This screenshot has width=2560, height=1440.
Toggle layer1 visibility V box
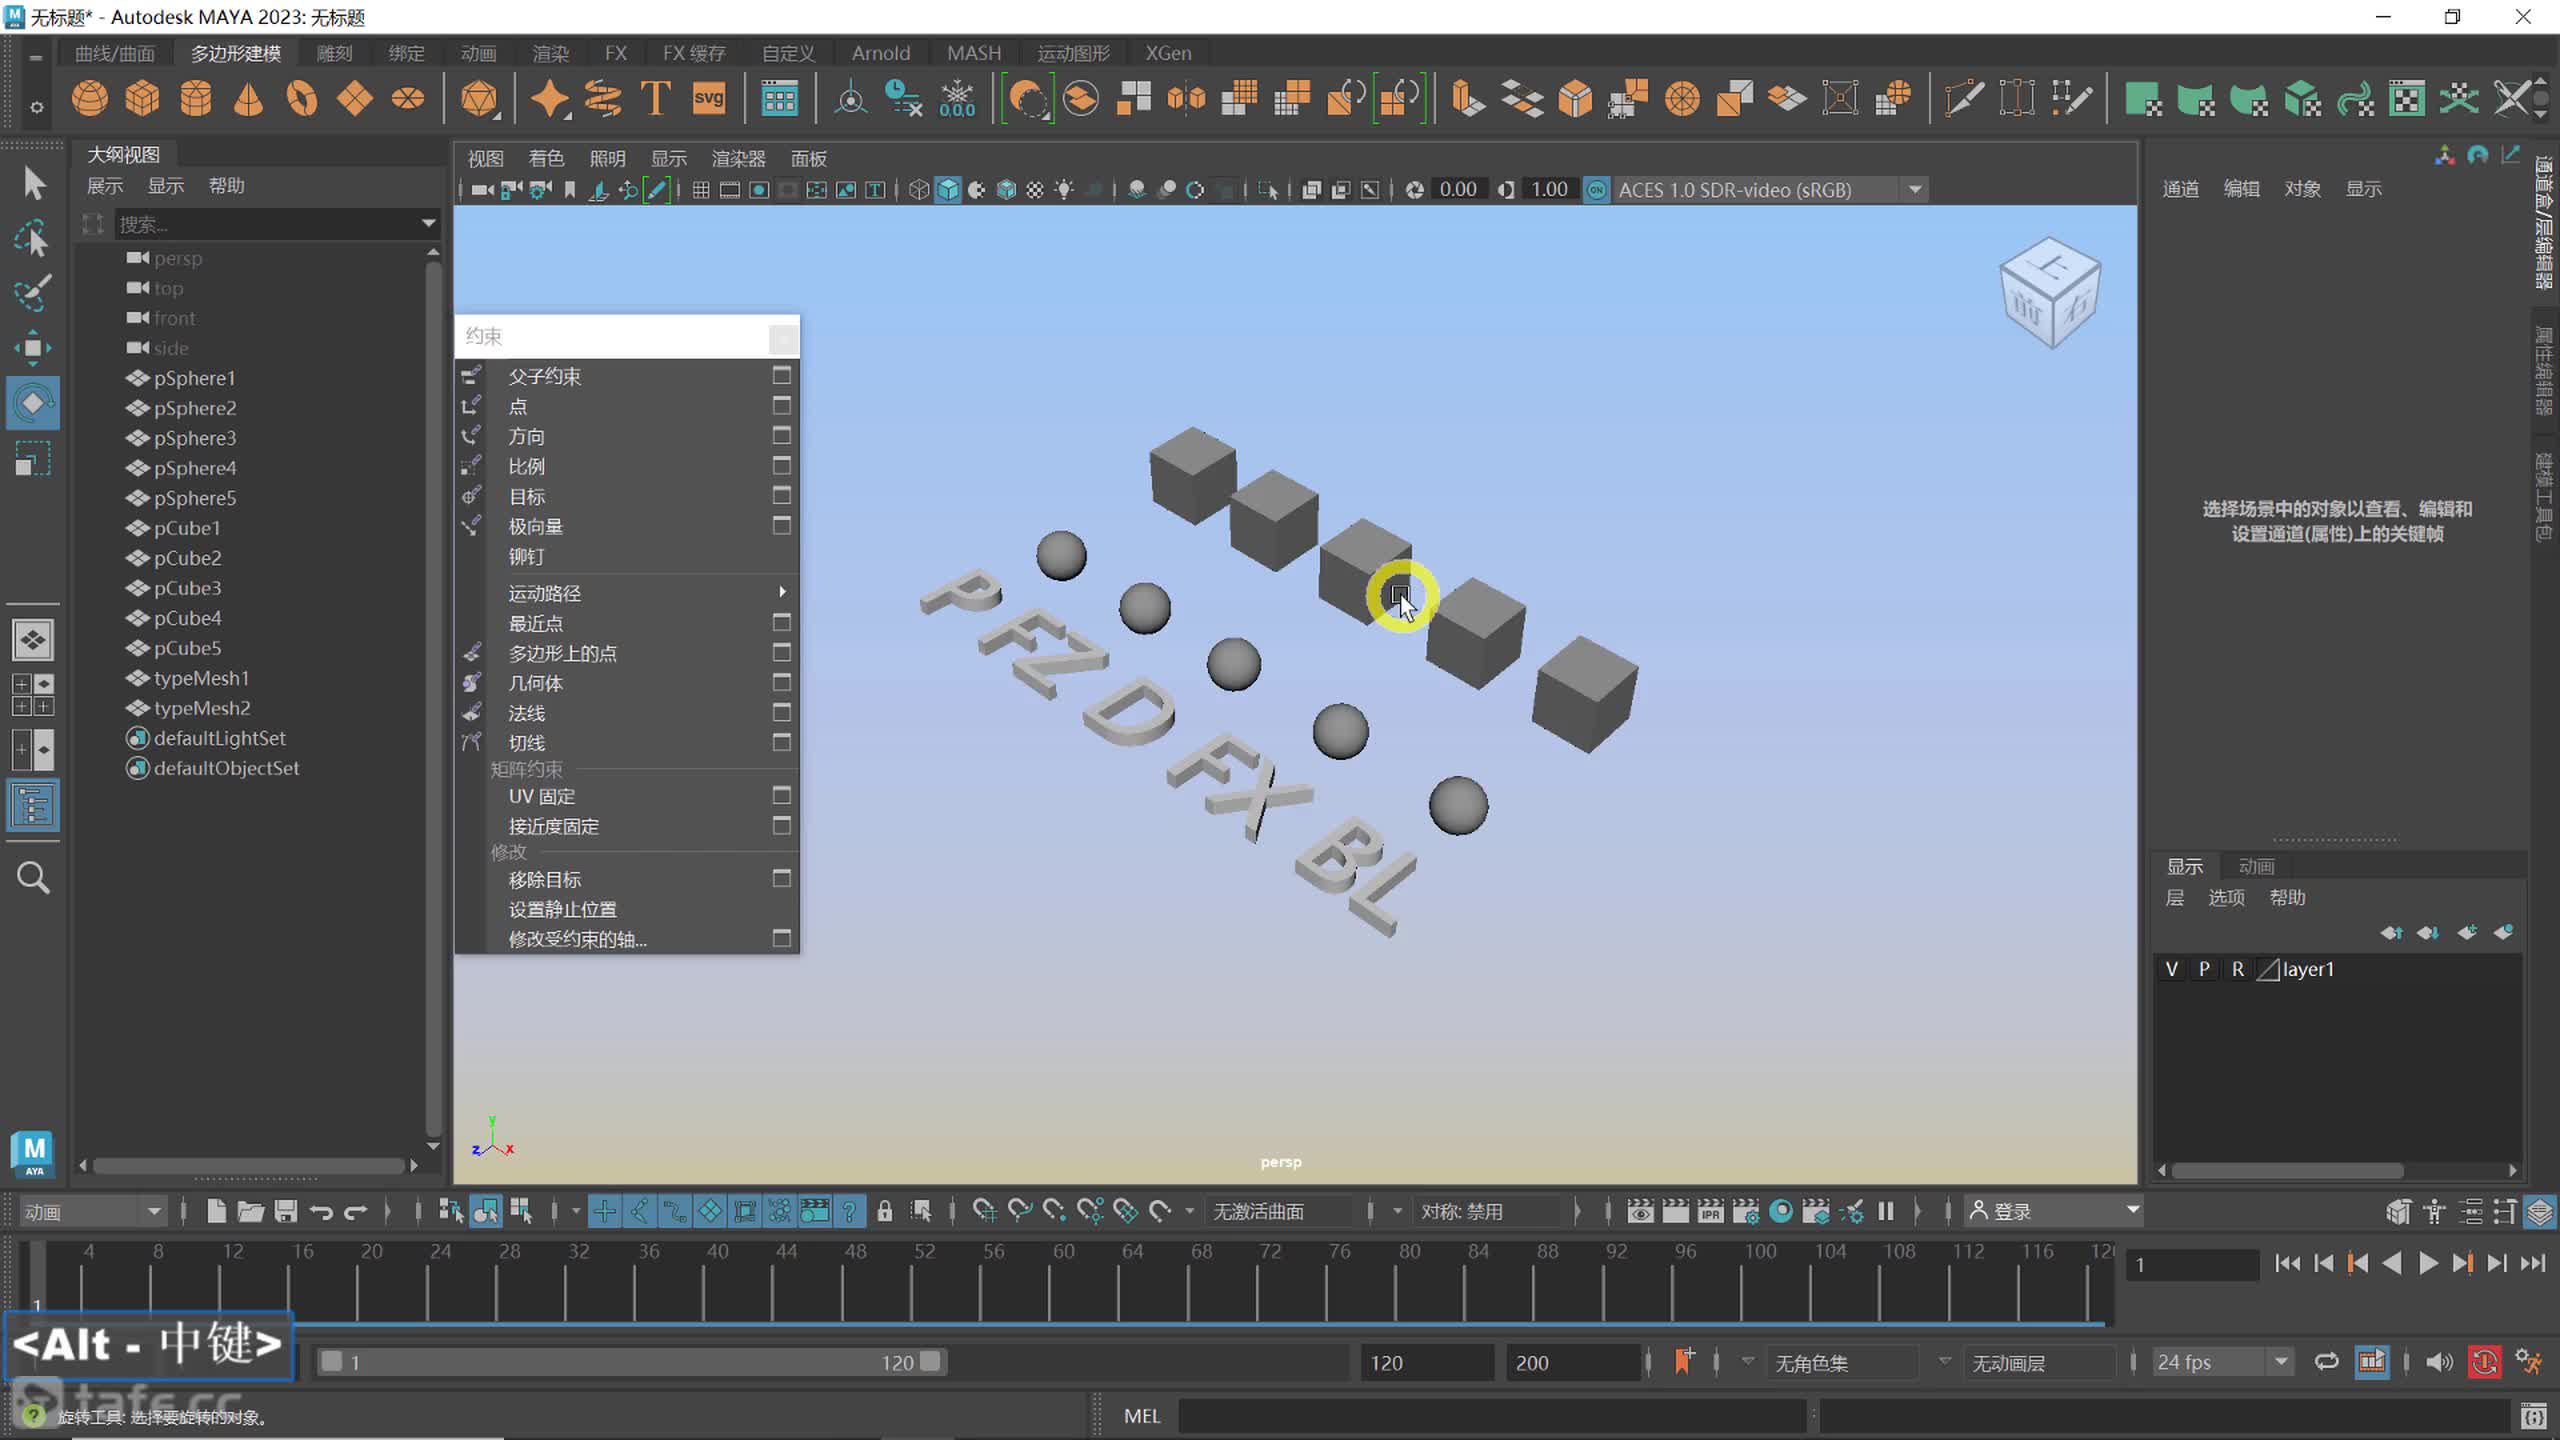(x=2171, y=969)
